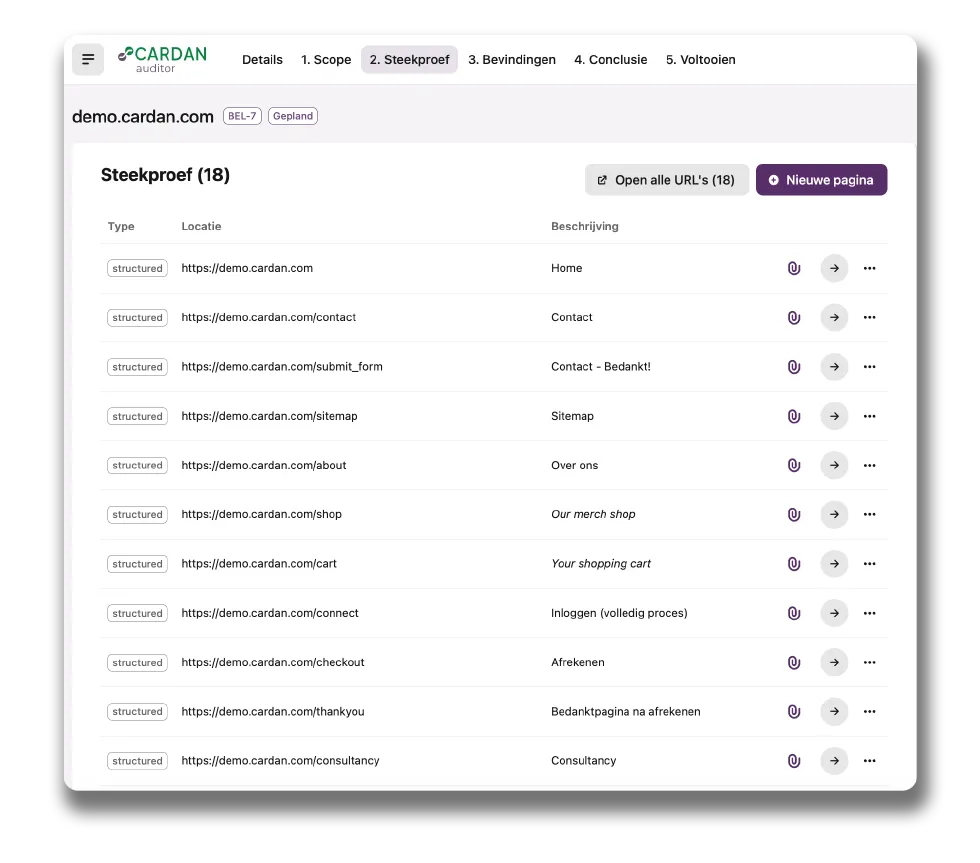
Task: Click the https://demo.cardan.com/cart URL
Action: tap(259, 564)
